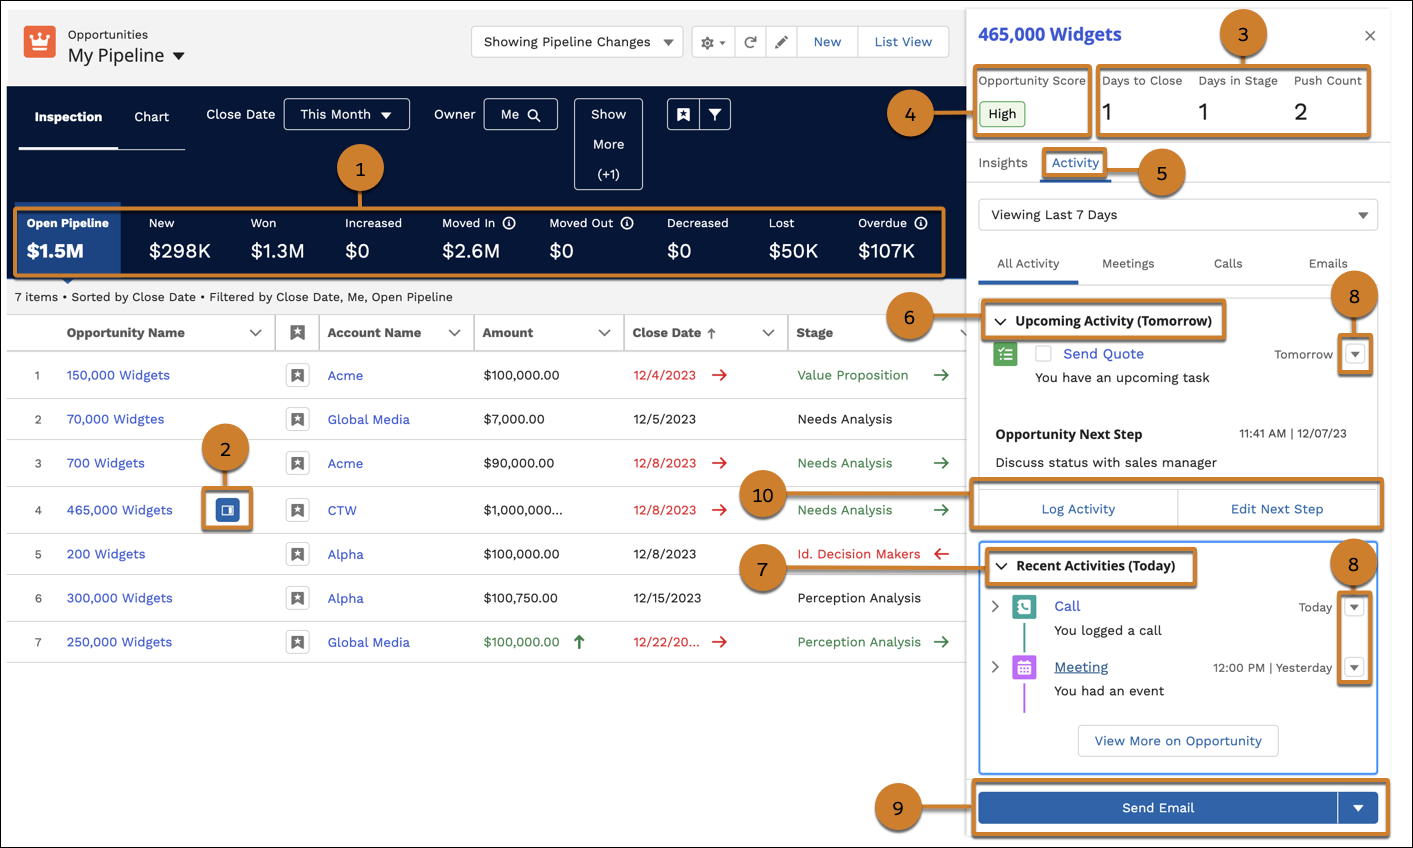
Task: Click the flag icon for 300,000 Widgets row
Action: tap(297, 599)
